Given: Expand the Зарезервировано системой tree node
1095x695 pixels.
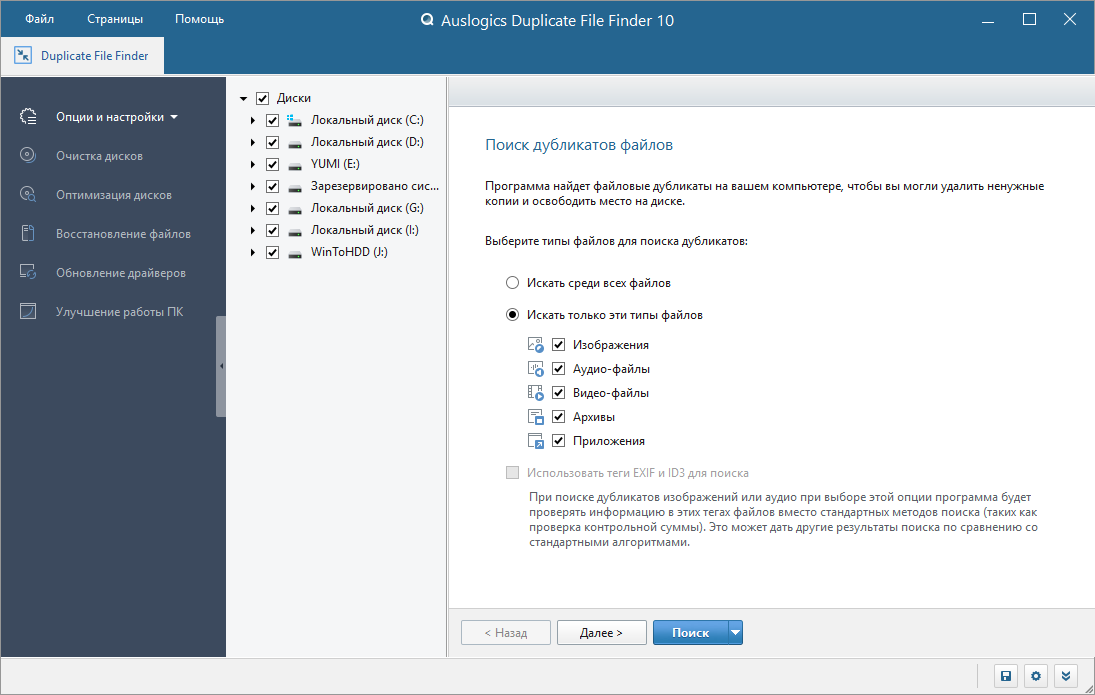Looking at the screenshot, I should coord(253,186).
